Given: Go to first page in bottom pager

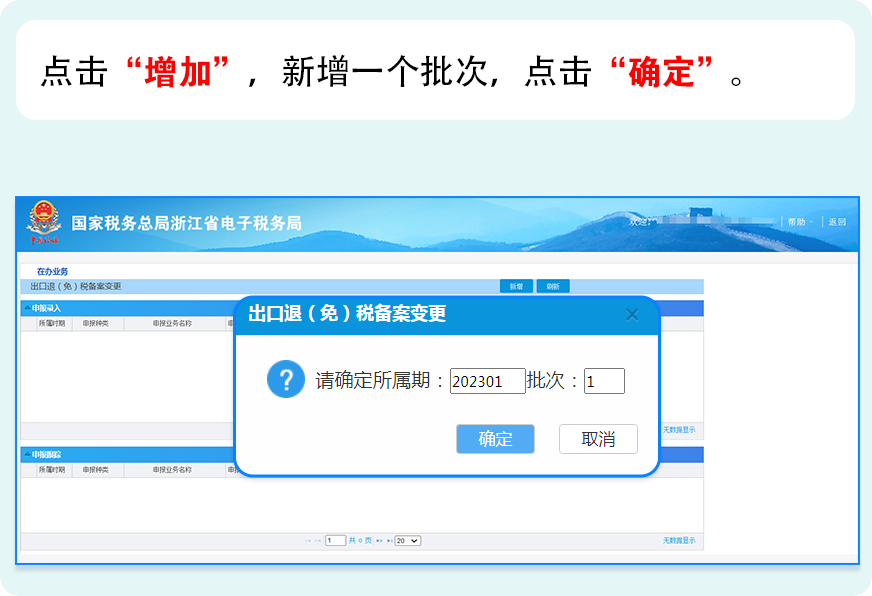Looking at the screenshot, I should (x=308, y=540).
